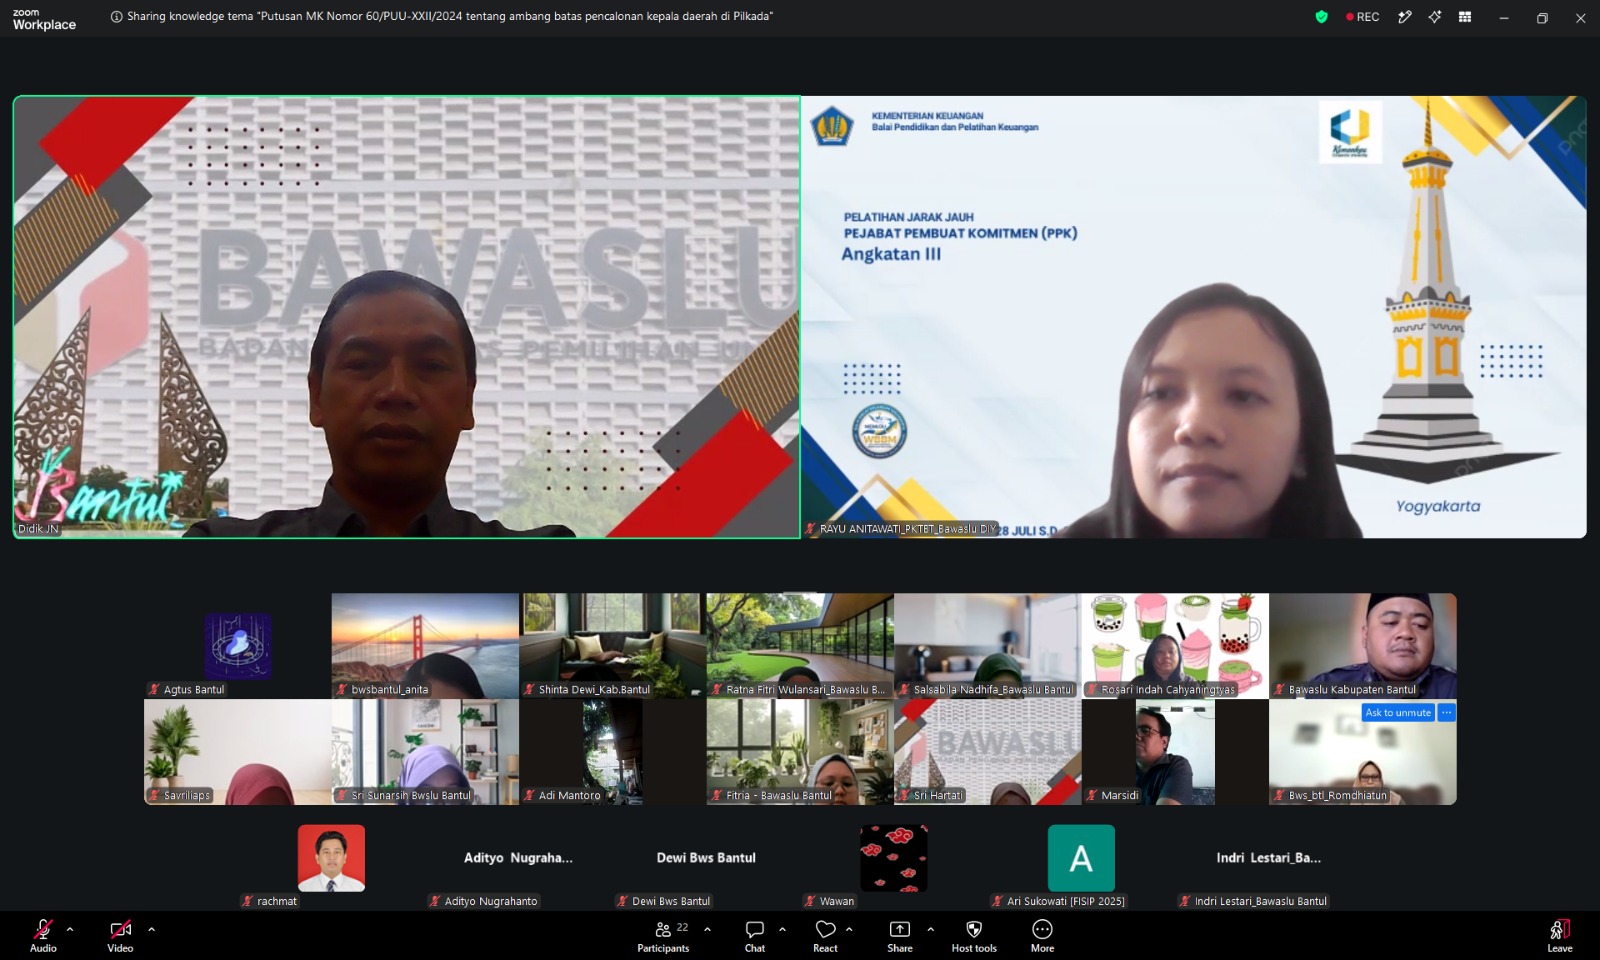The image size is (1600, 960).
Task: Select Marsidi's video tile
Action: click(x=1175, y=752)
